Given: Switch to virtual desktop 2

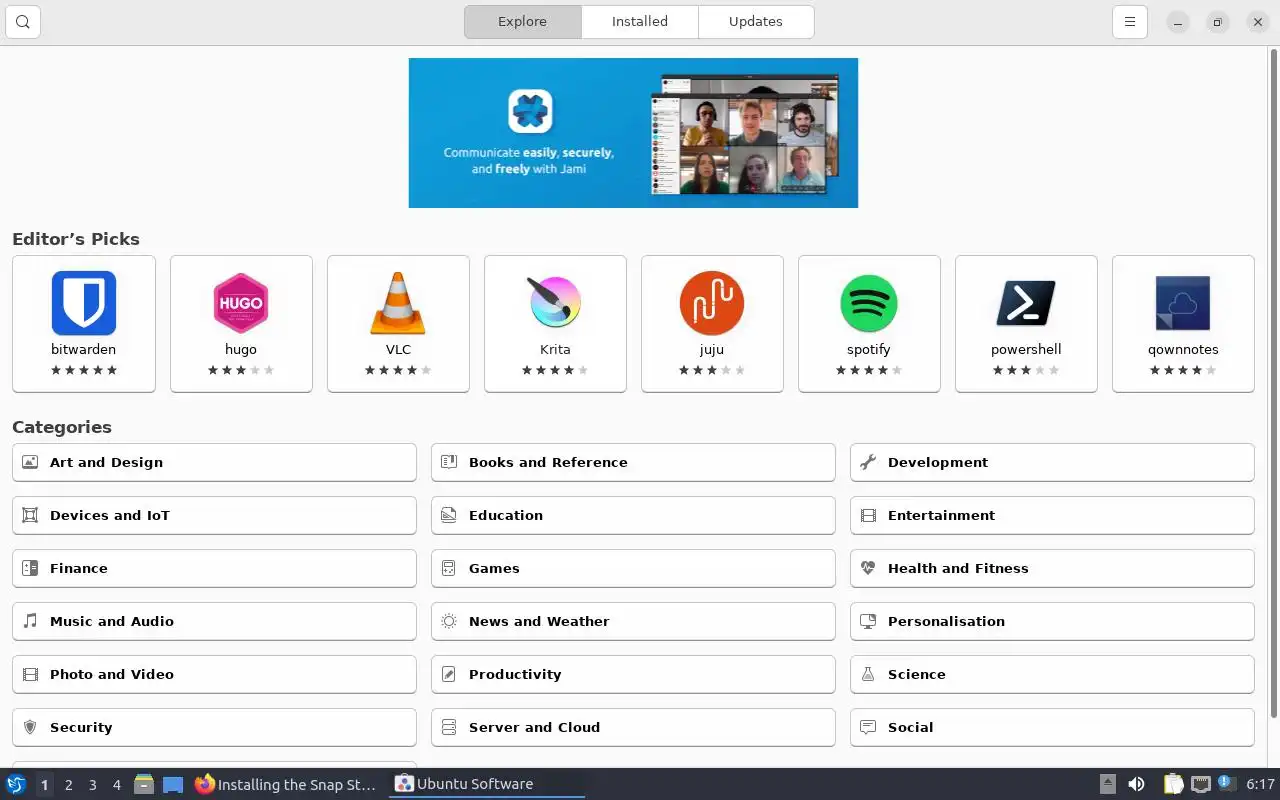Looking at the screenshot, I should 68,784.
